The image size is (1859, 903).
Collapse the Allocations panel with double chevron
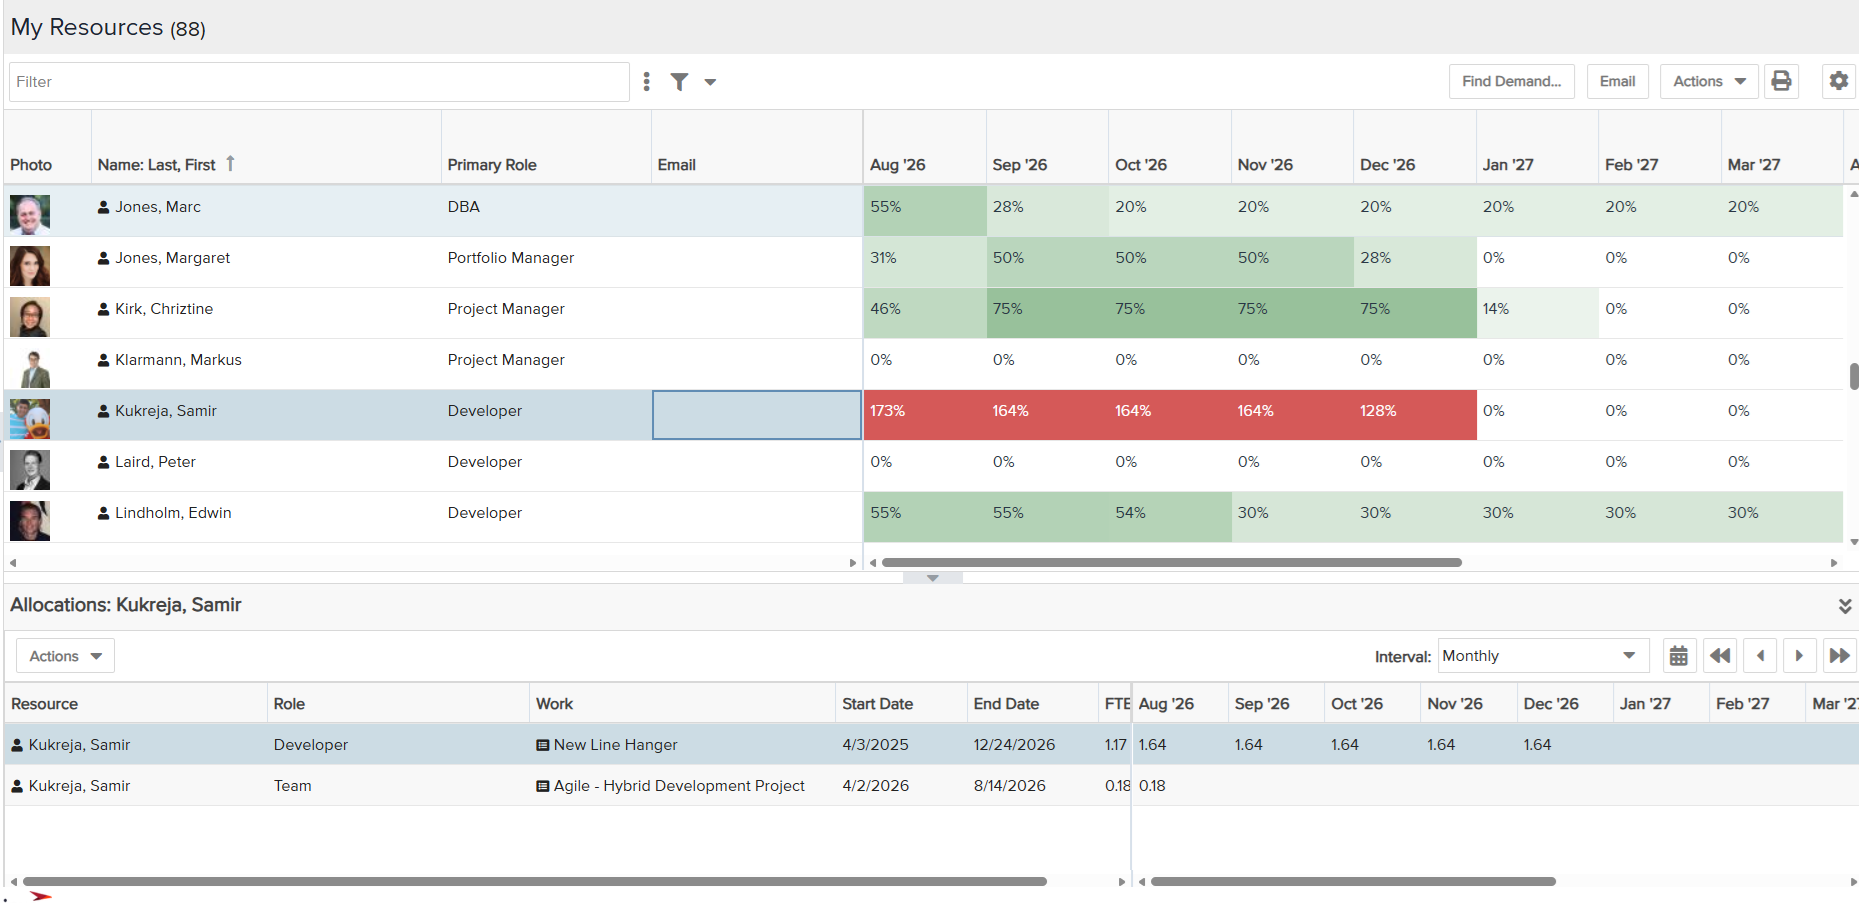[1845, 606]
